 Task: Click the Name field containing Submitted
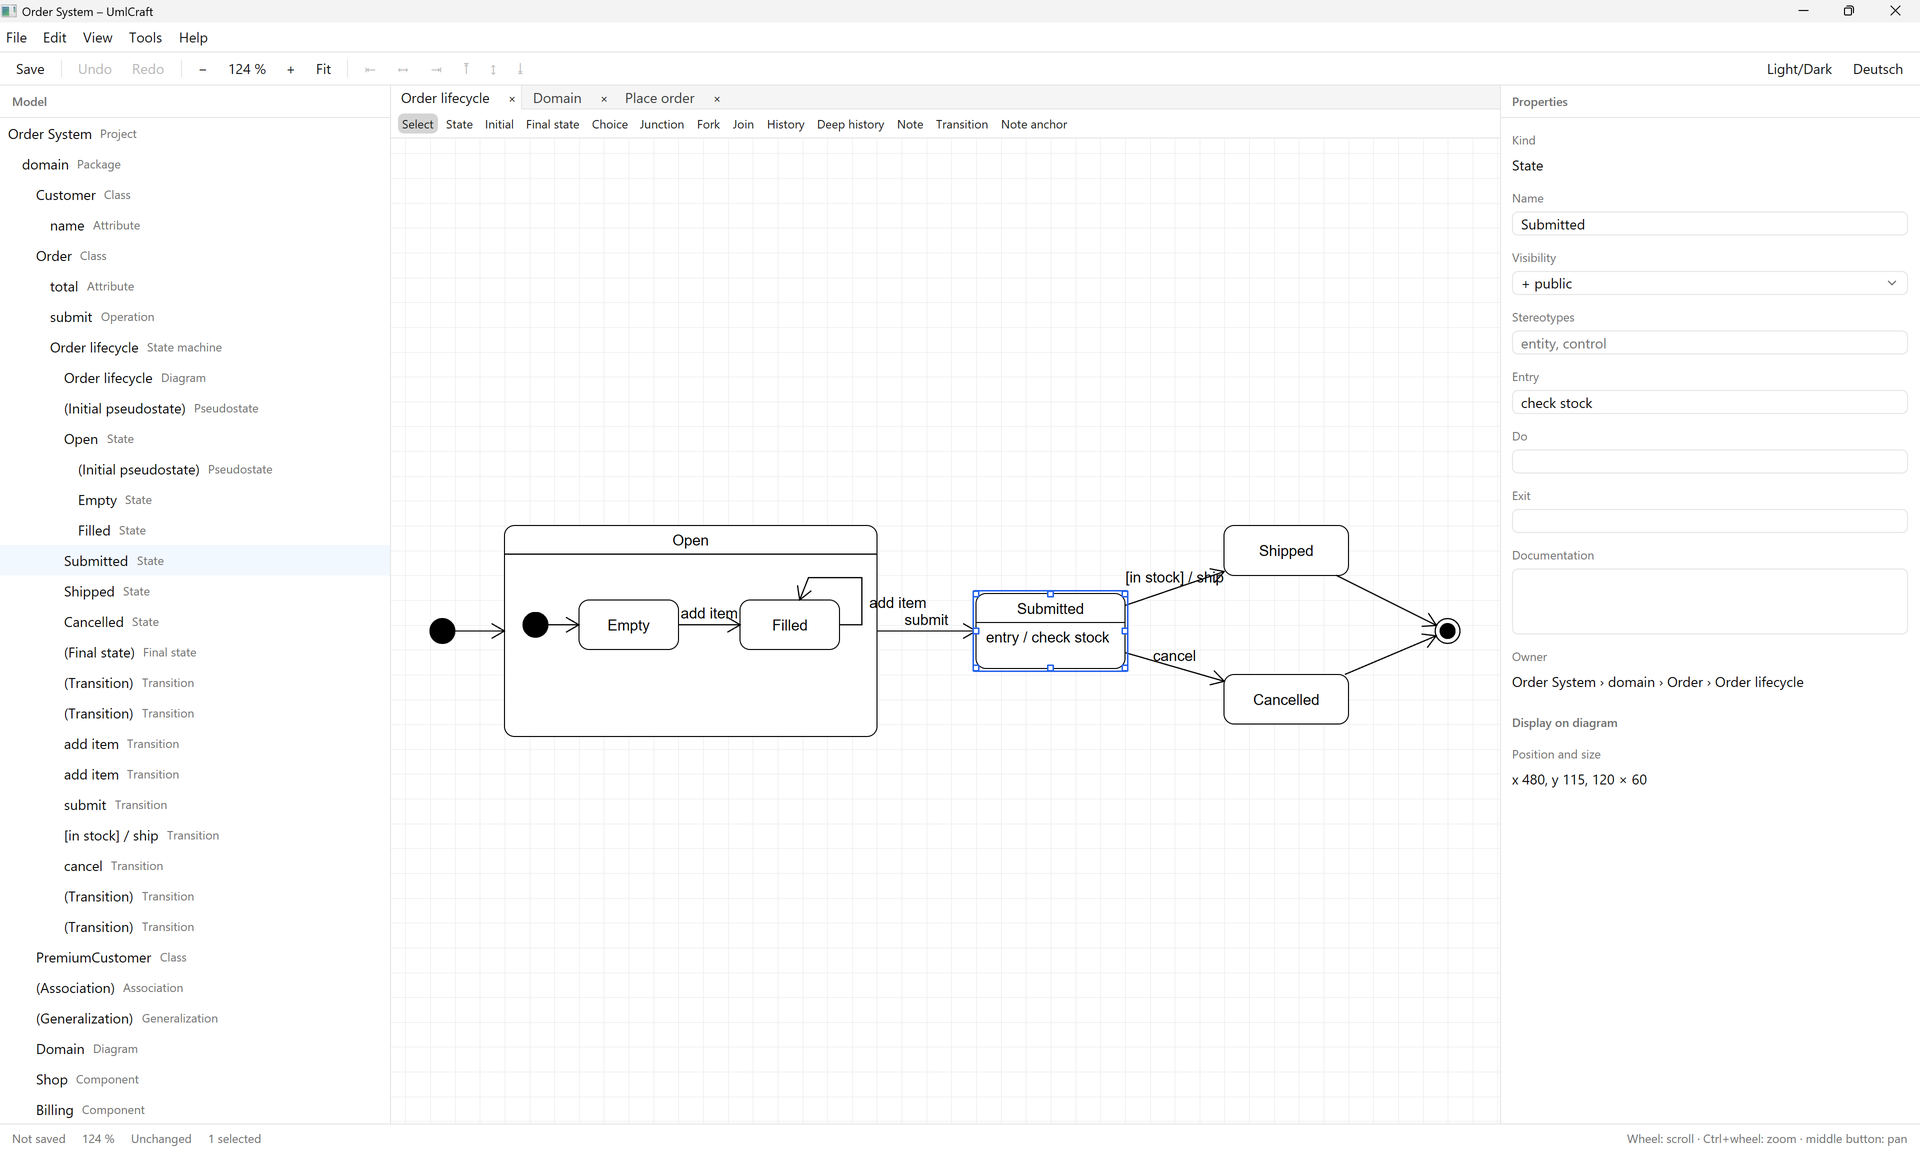[x=1709, y=224]
